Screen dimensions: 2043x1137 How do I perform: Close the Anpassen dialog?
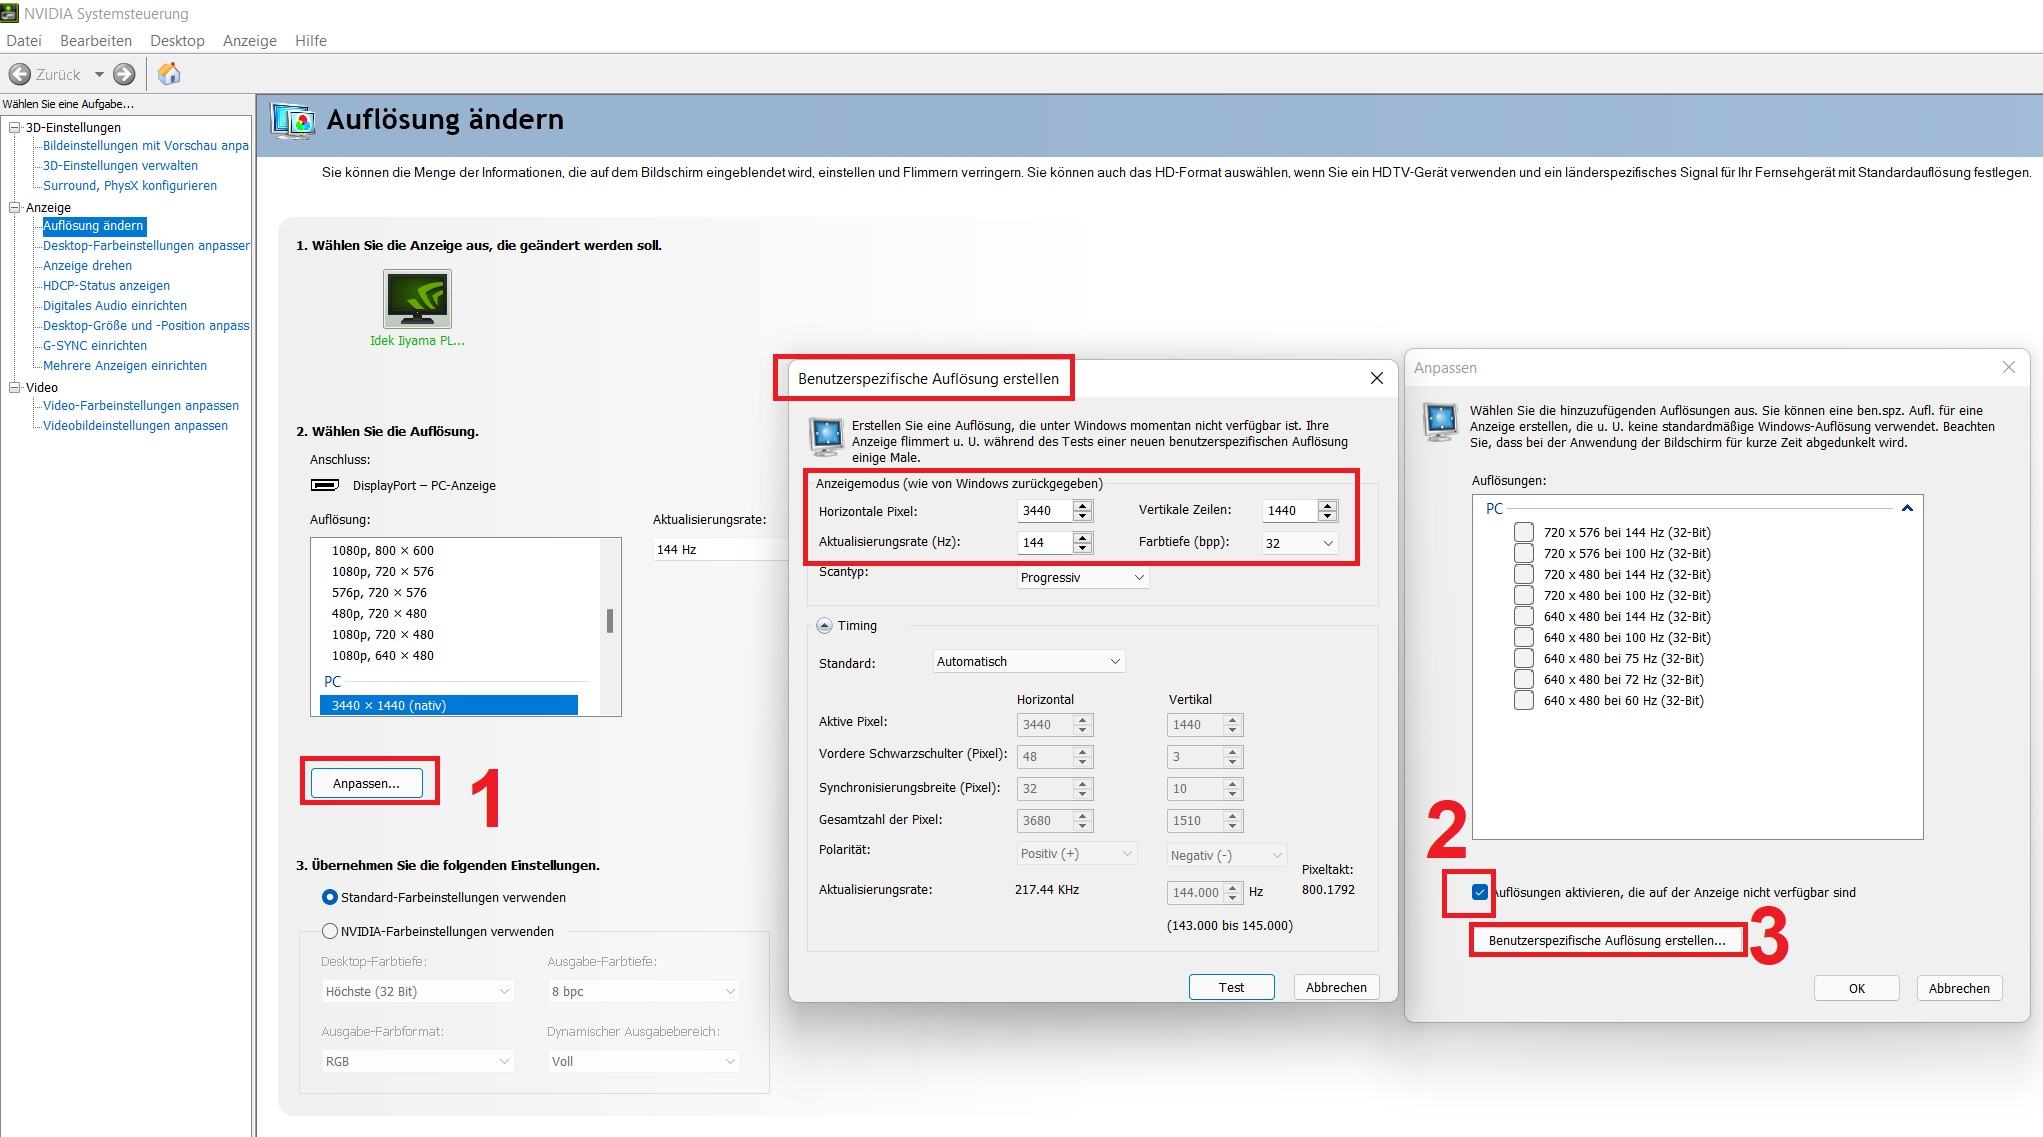click(2009, 367)
